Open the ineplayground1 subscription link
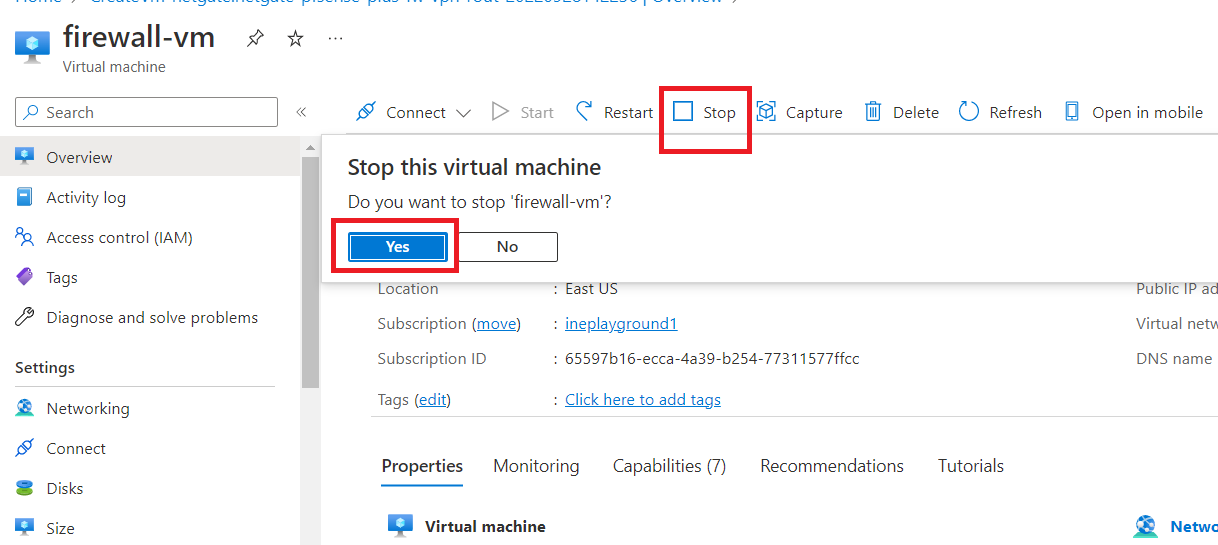1218x545 pixels. [620, 324]
